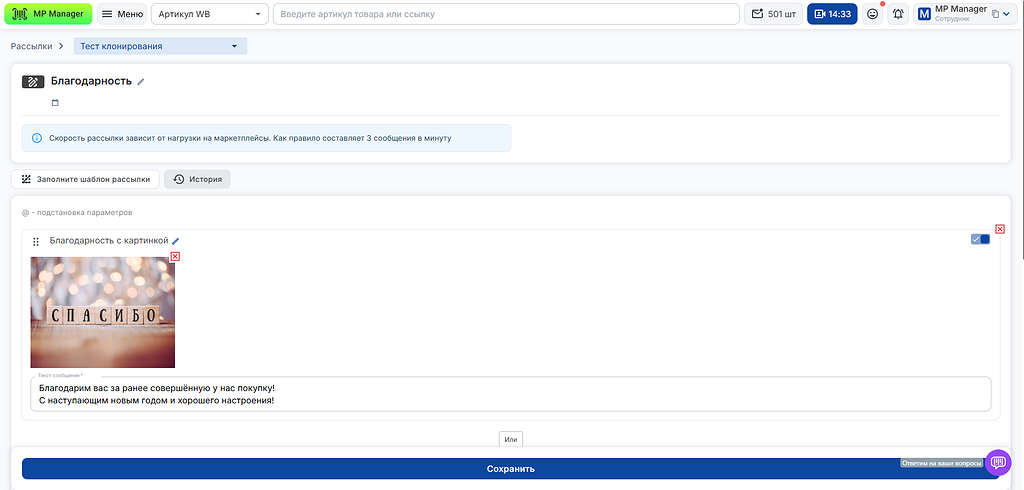
Task: Expand the MP Manager account chevron
Action: coord(1008,14)
